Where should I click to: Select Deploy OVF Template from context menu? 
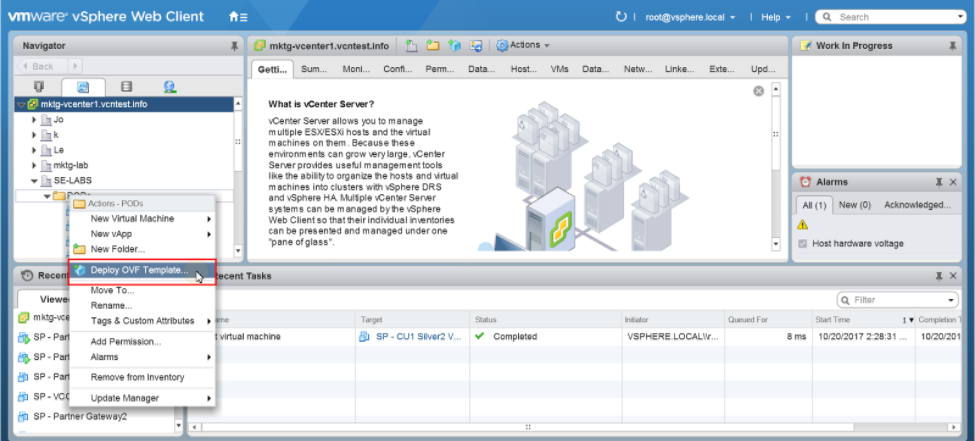[x=138, y=270]
